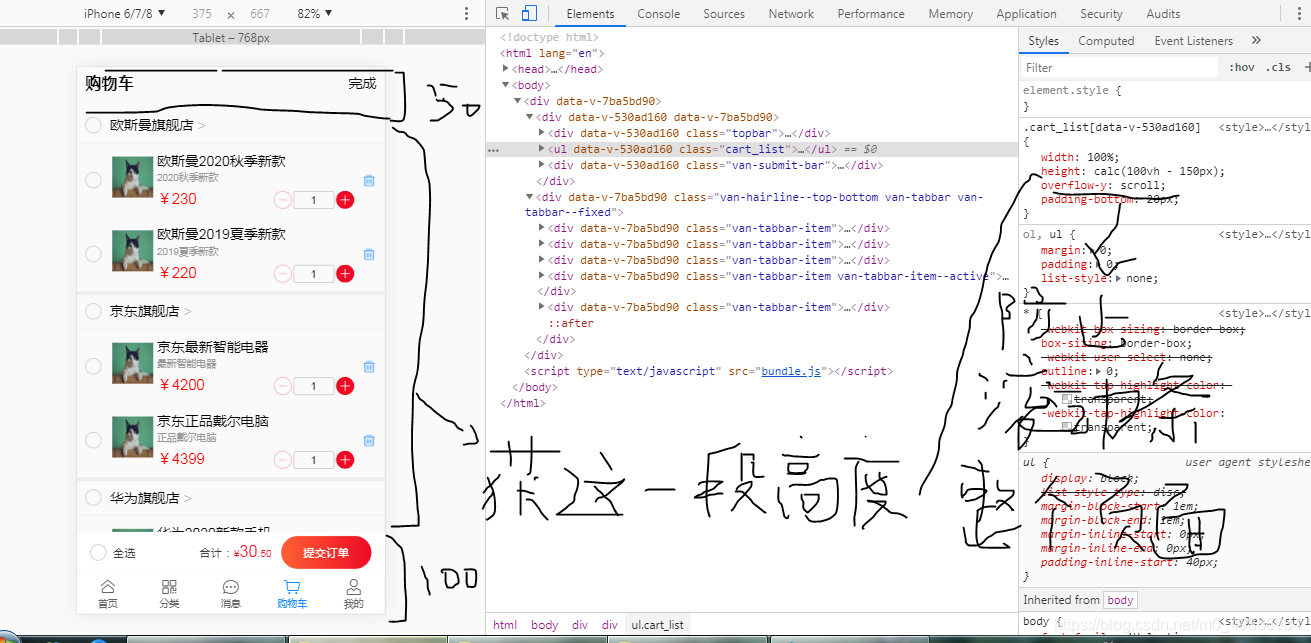Open the Performance tab
This screenshot has height=643, width=1311.
click(871, 14)
